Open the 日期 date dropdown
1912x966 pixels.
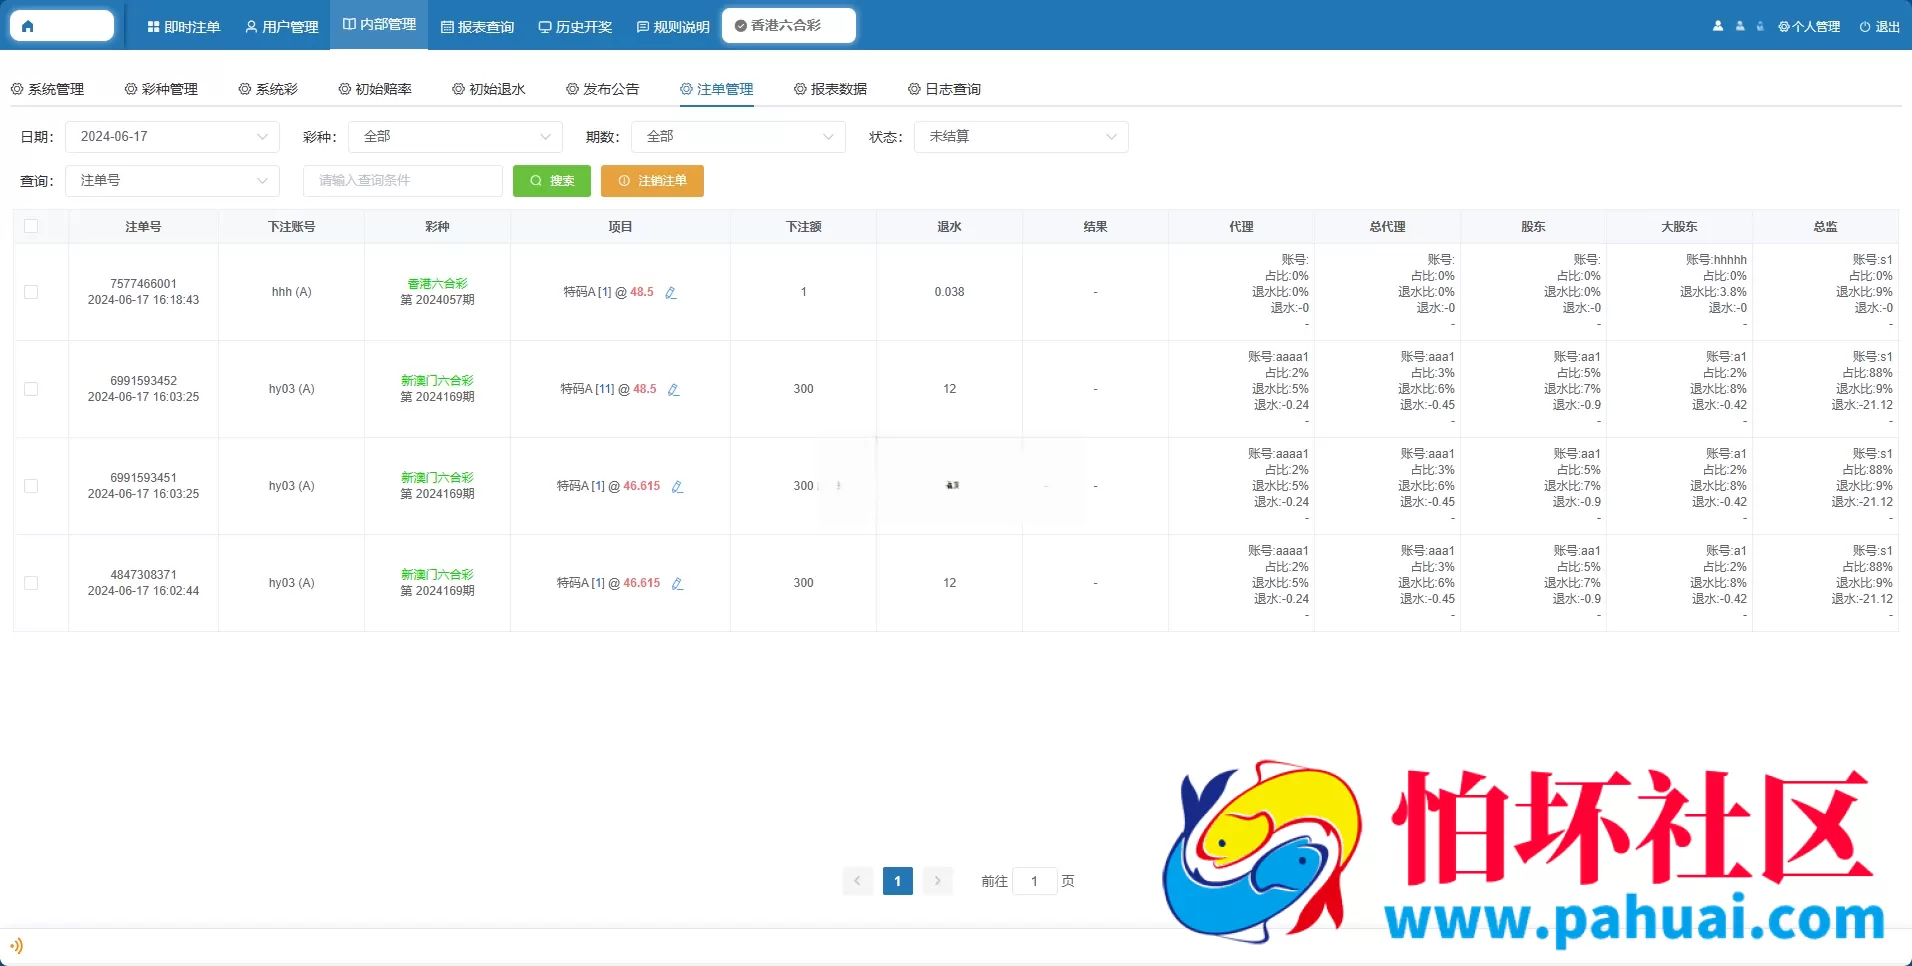(172, 137)
